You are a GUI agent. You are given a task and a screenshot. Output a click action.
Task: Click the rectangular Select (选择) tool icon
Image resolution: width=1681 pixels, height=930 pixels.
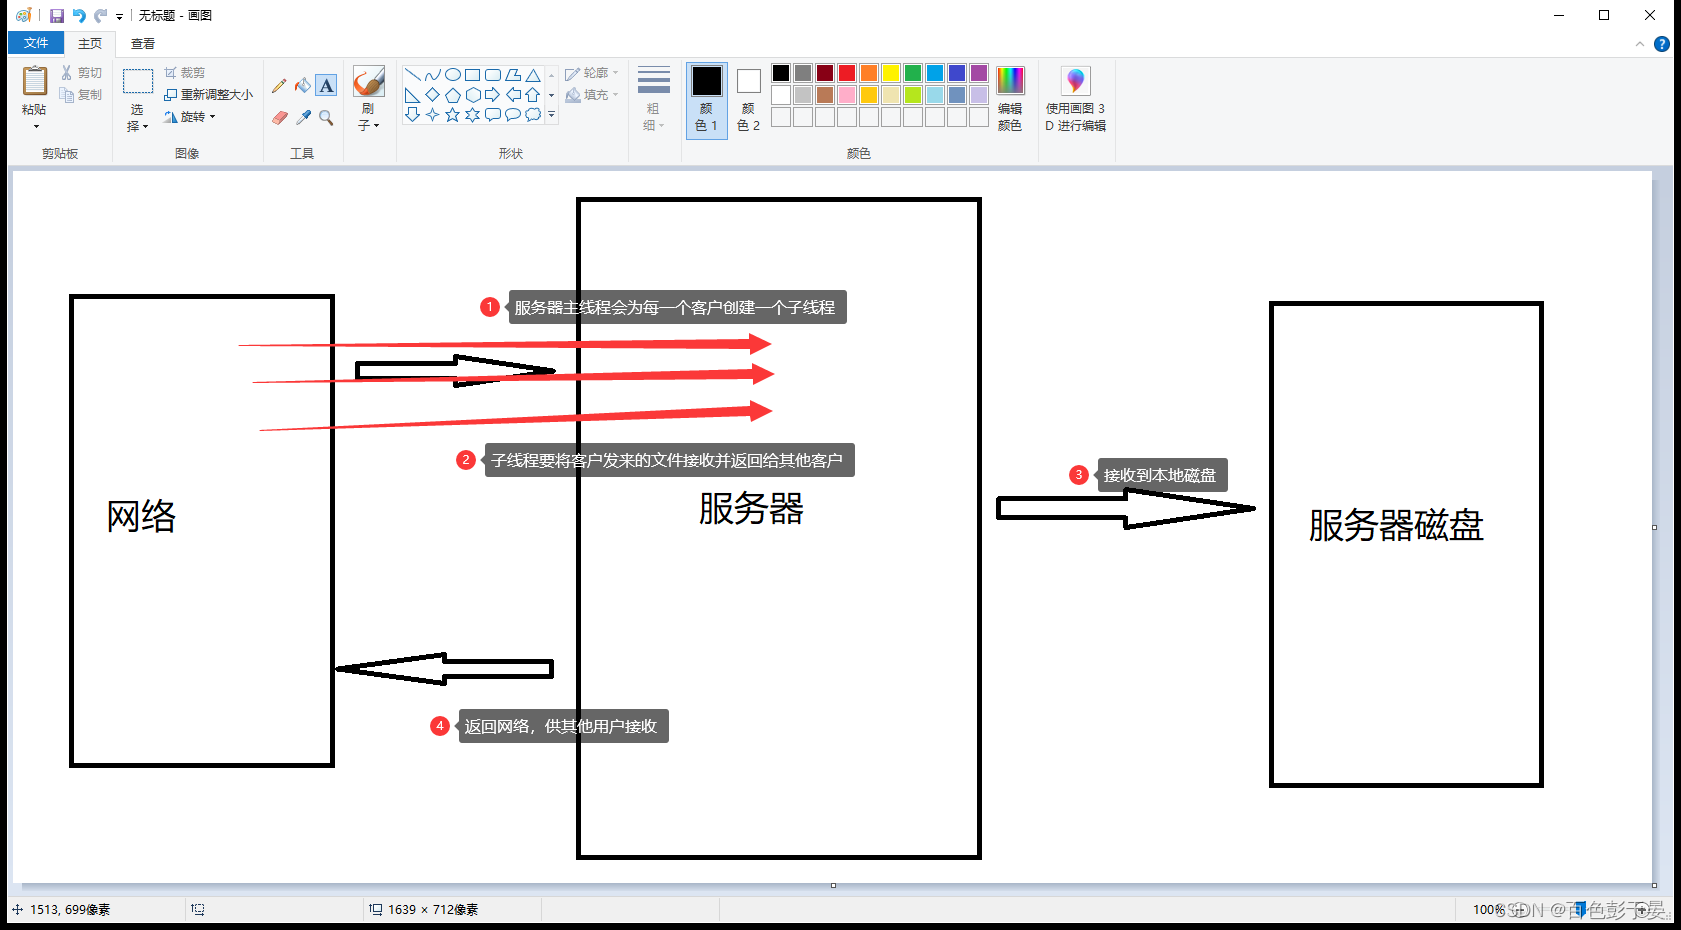tap(137, 81)
